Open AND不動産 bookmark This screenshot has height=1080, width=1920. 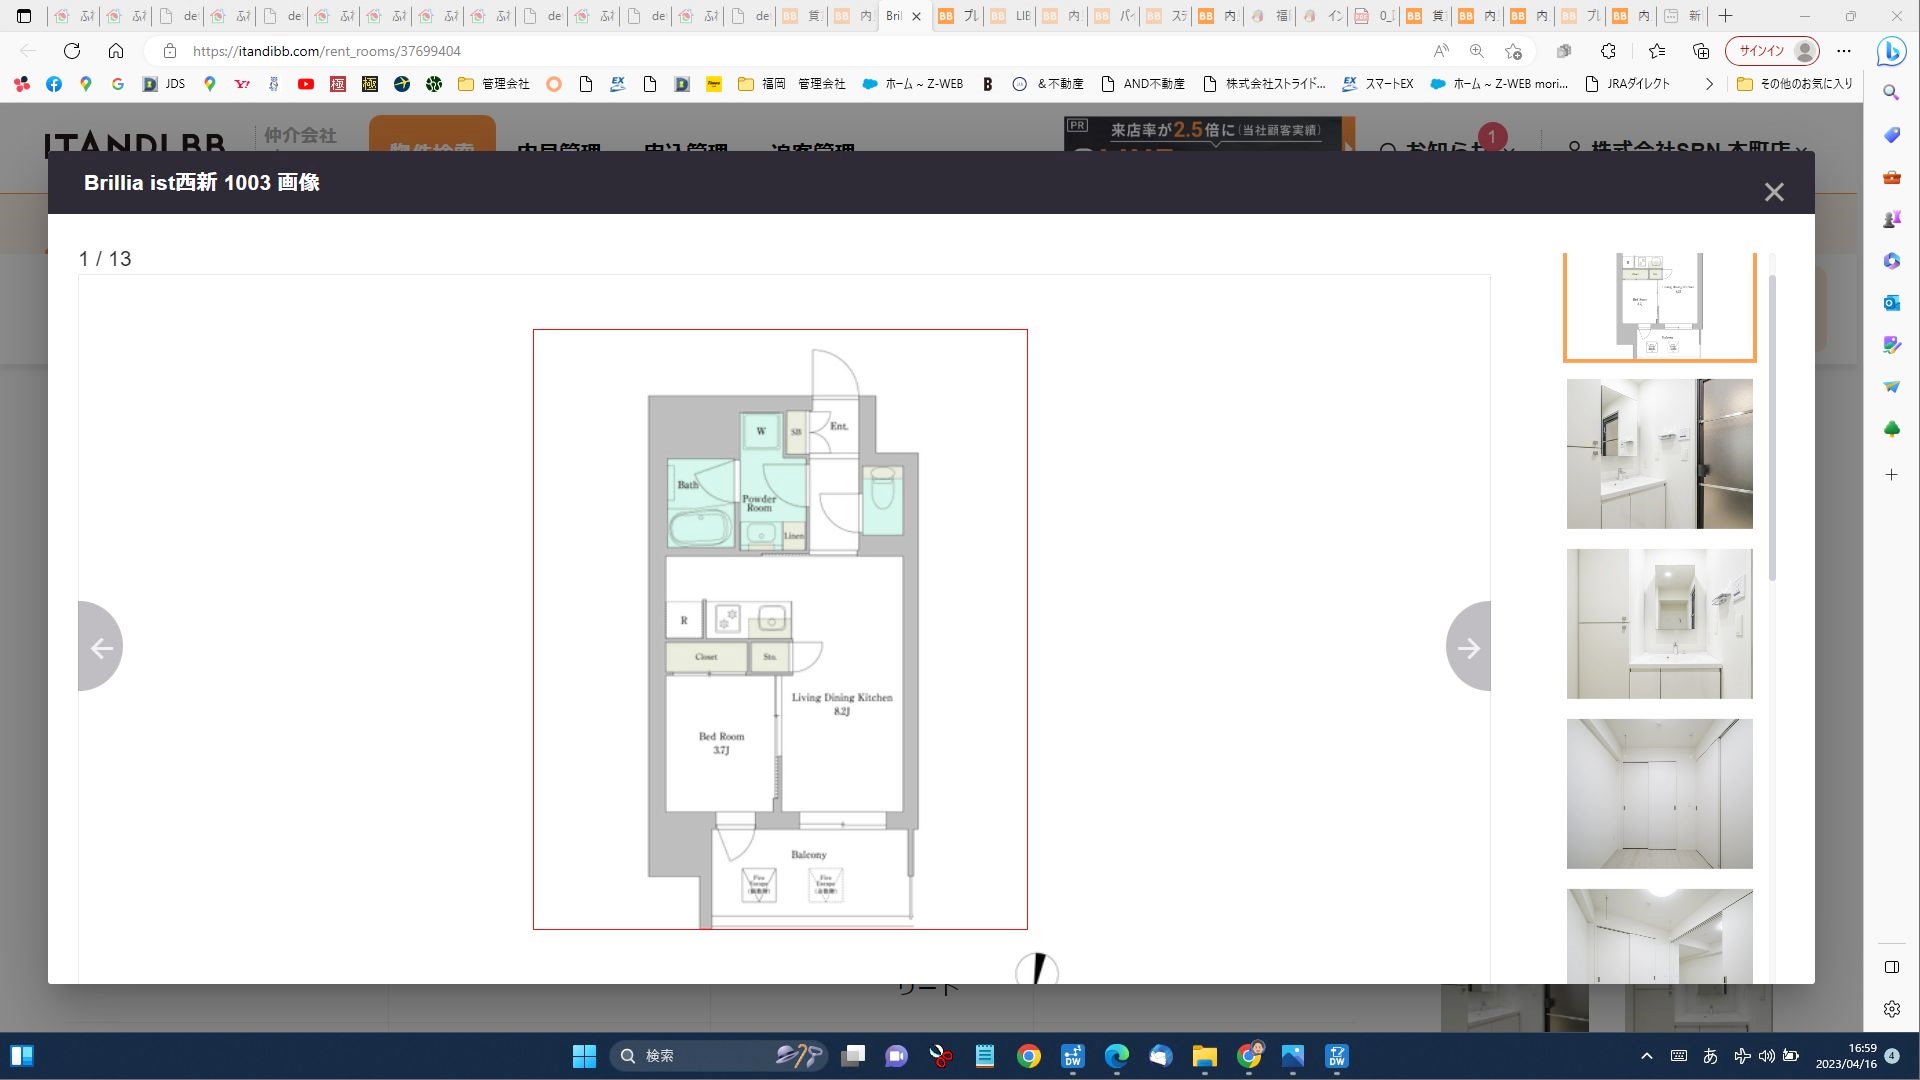click(1143, 84)
